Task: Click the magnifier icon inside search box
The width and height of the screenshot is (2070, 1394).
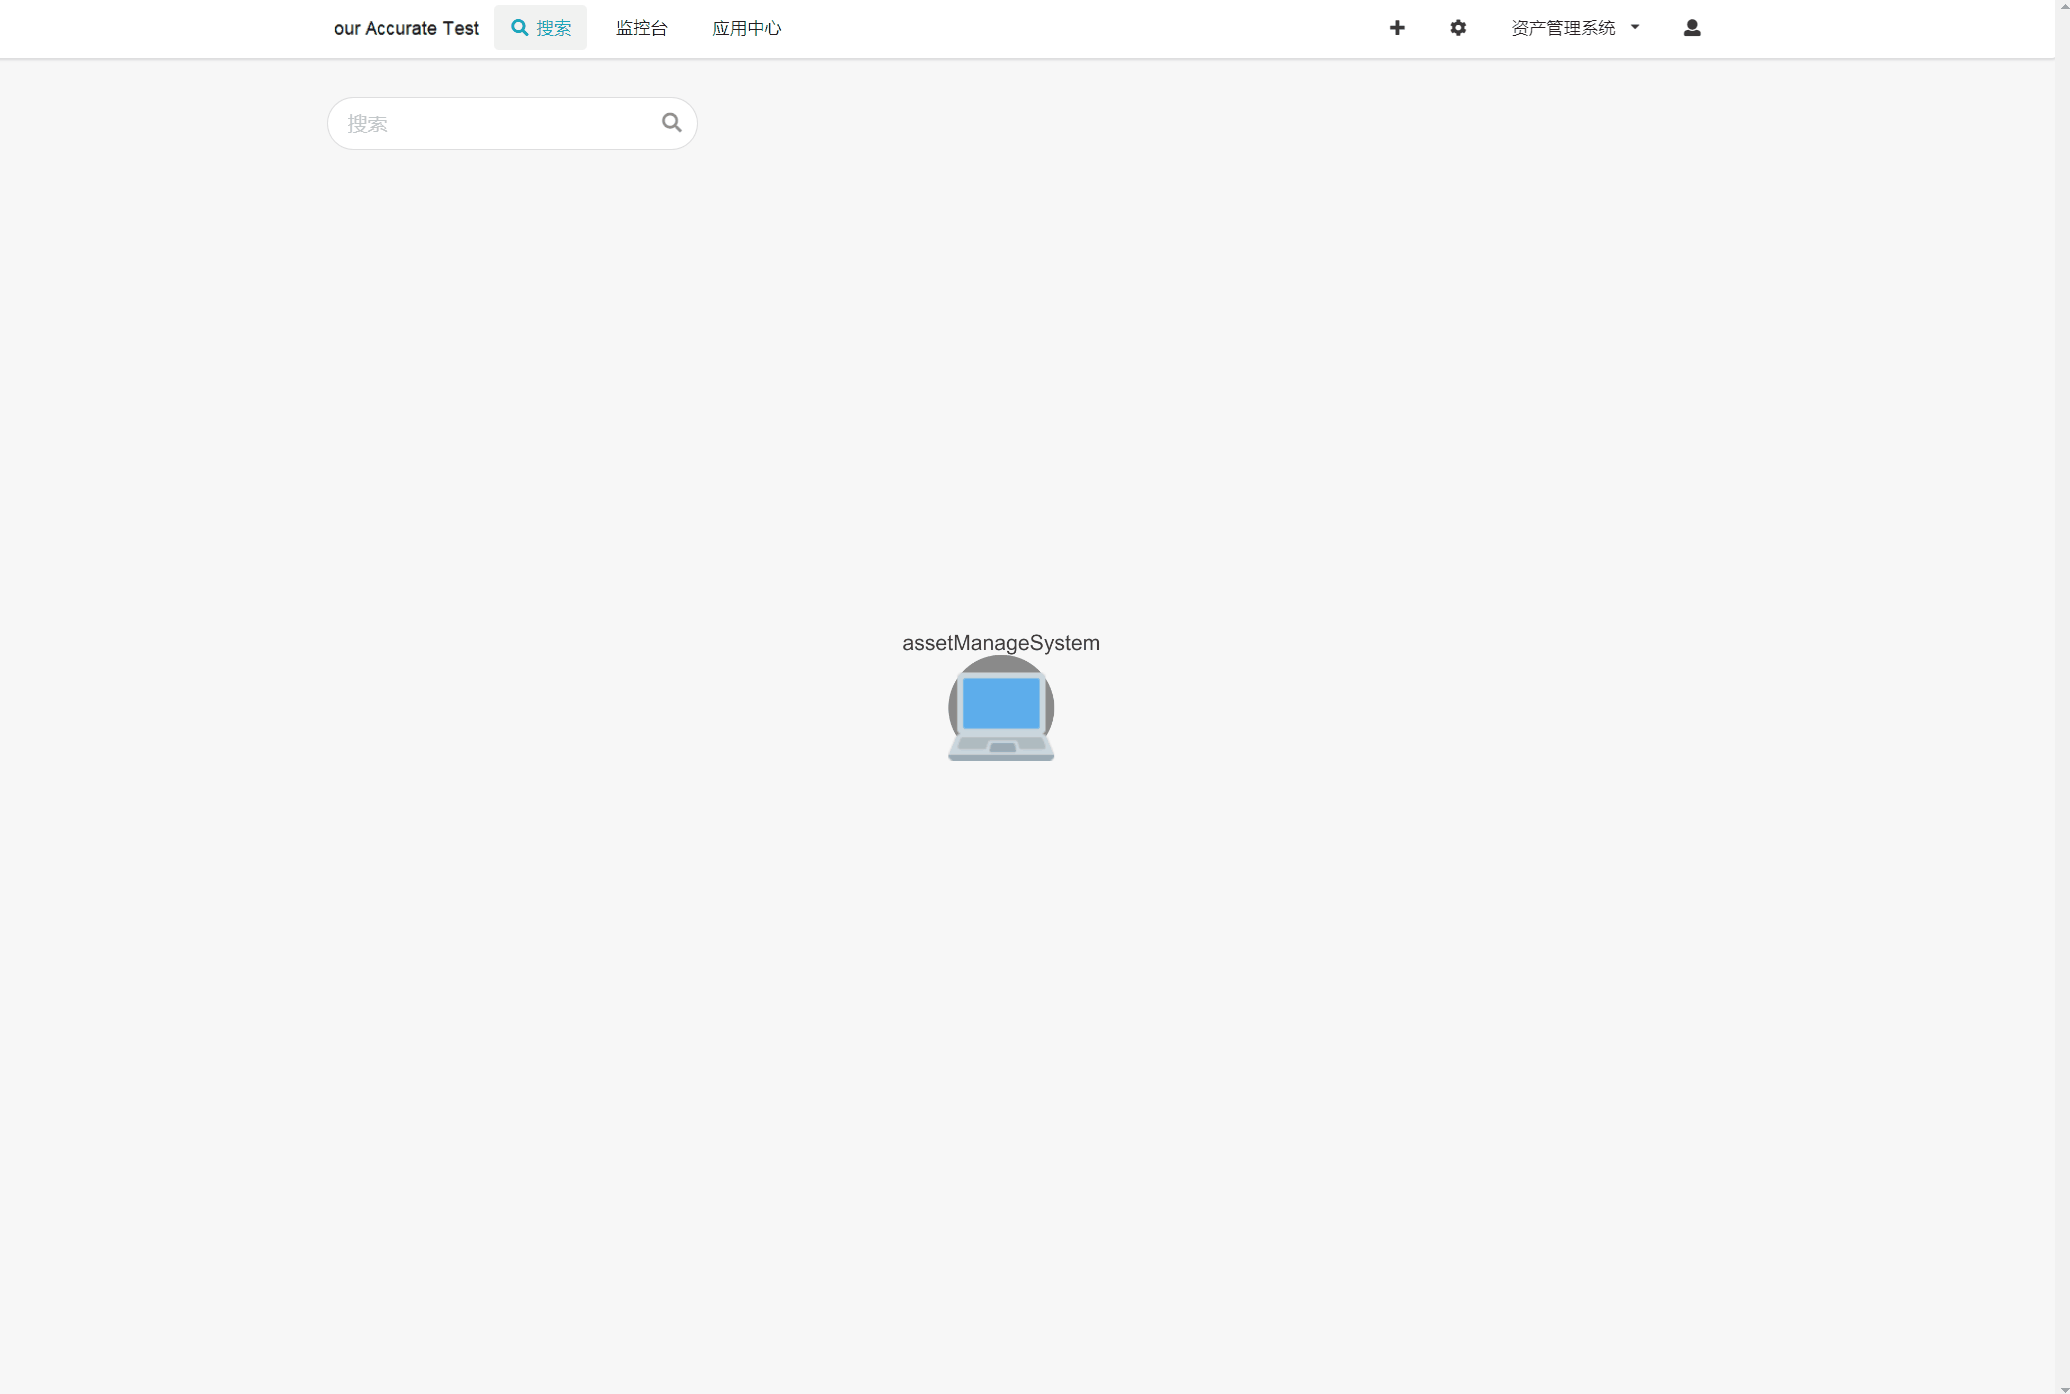Action: coord(671,123)
